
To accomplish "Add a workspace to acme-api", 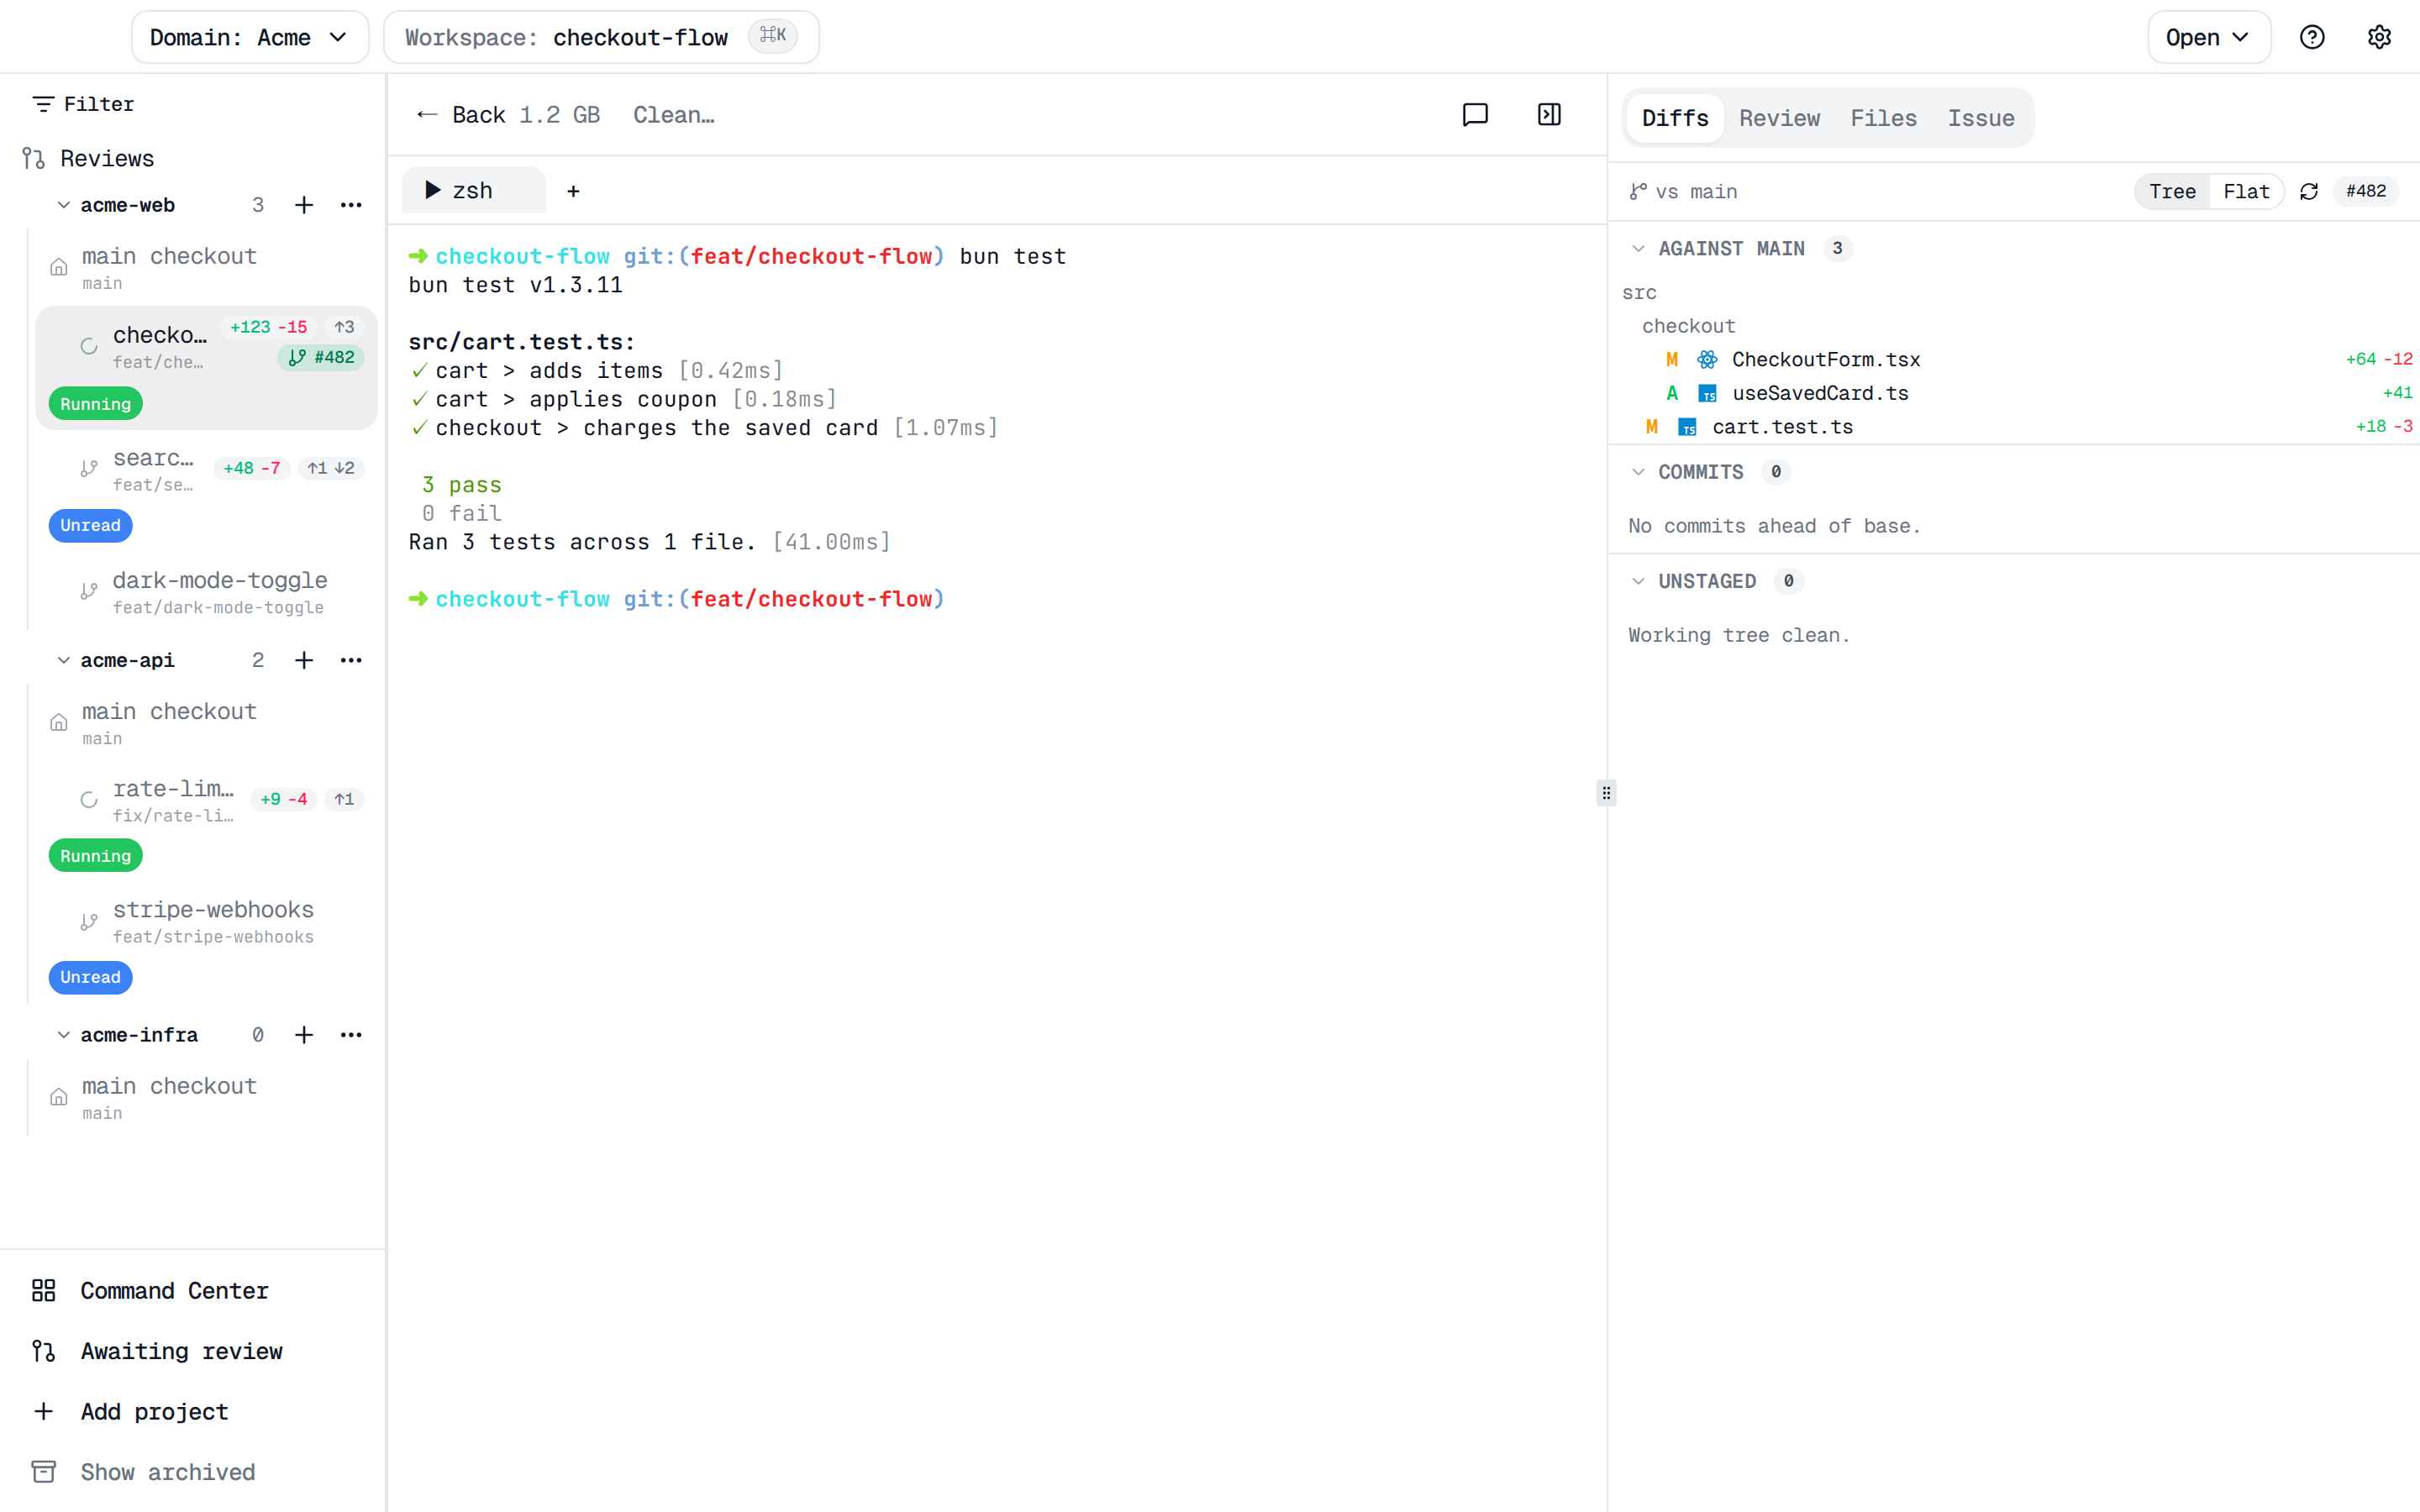I will (304, 660).
